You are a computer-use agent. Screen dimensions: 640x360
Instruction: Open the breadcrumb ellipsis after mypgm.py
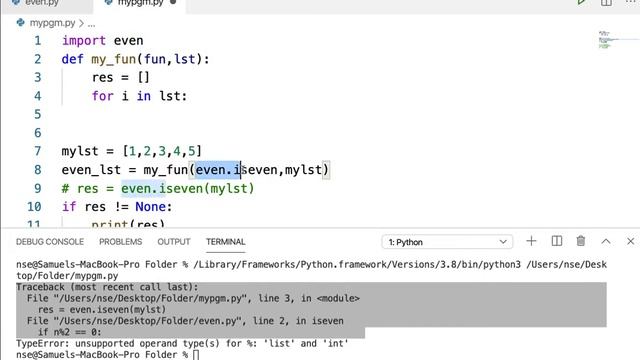pos(92,24)
